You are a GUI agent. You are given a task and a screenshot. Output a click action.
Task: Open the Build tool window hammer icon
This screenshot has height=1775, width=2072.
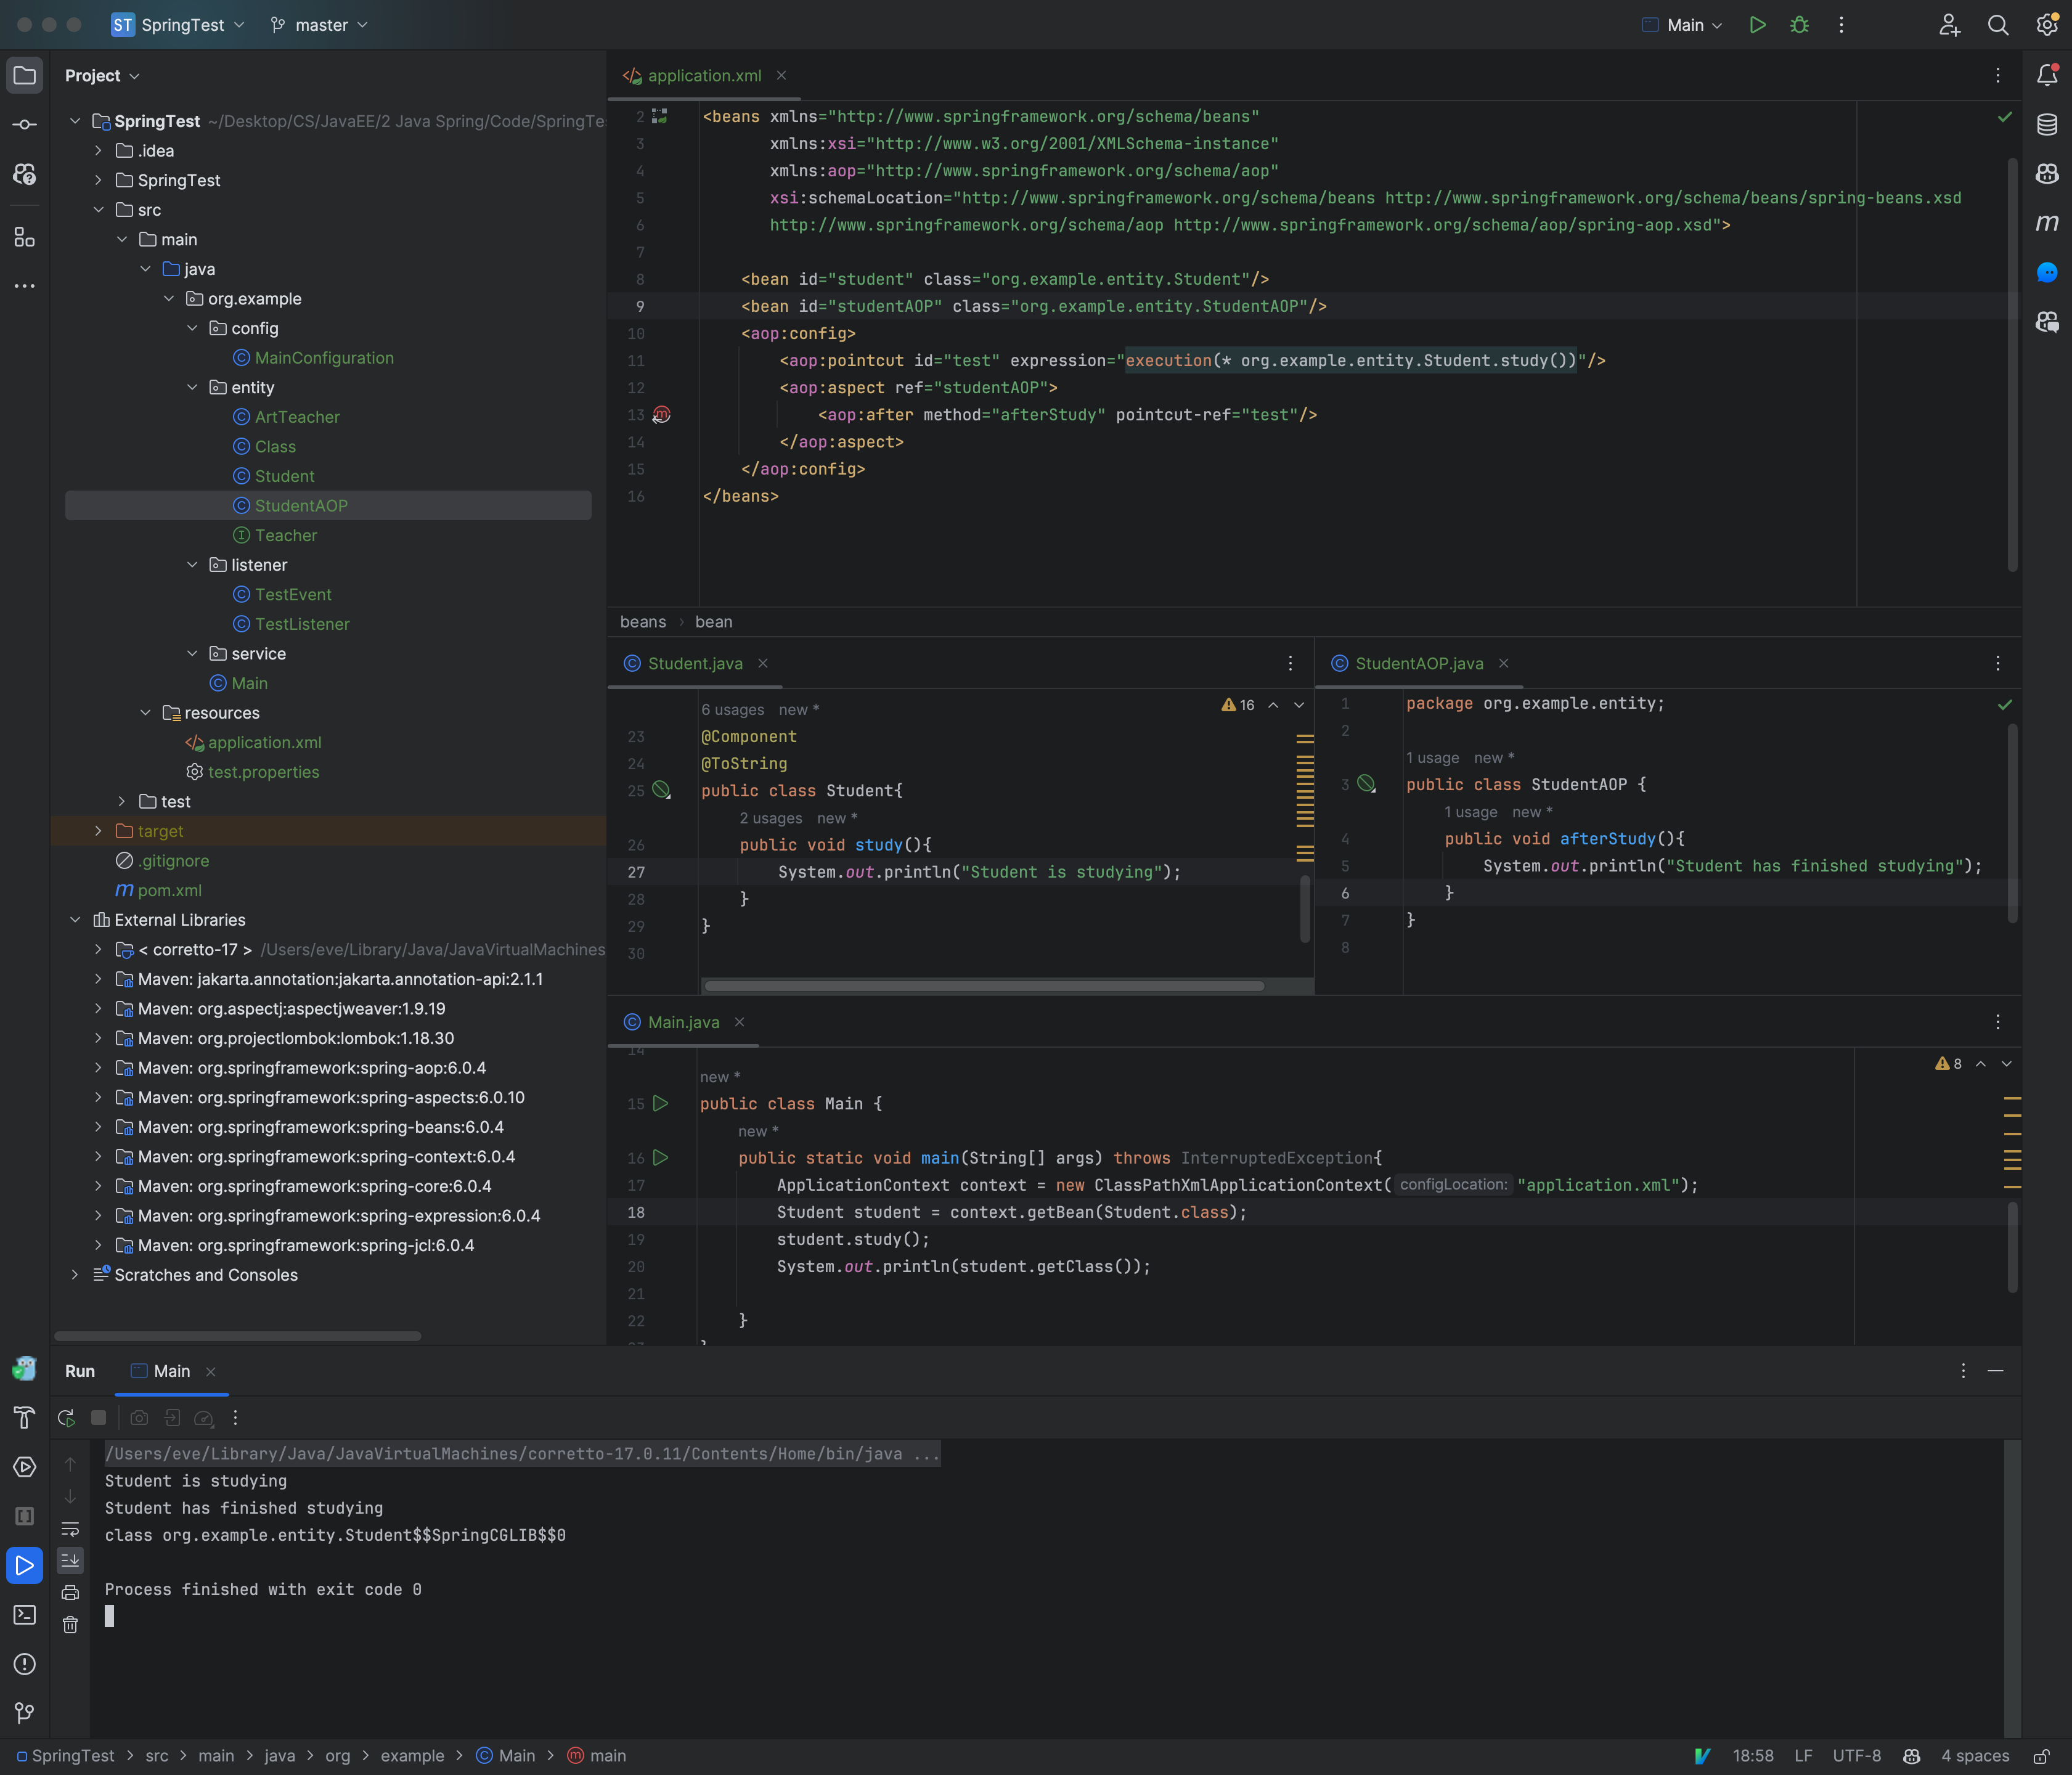tap(25, 1417)
